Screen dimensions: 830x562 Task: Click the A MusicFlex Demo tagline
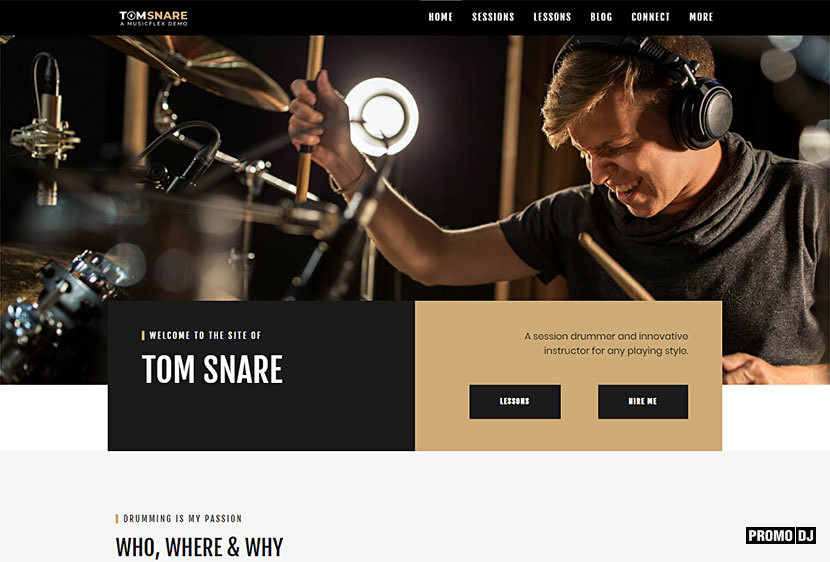coord(154,24)
